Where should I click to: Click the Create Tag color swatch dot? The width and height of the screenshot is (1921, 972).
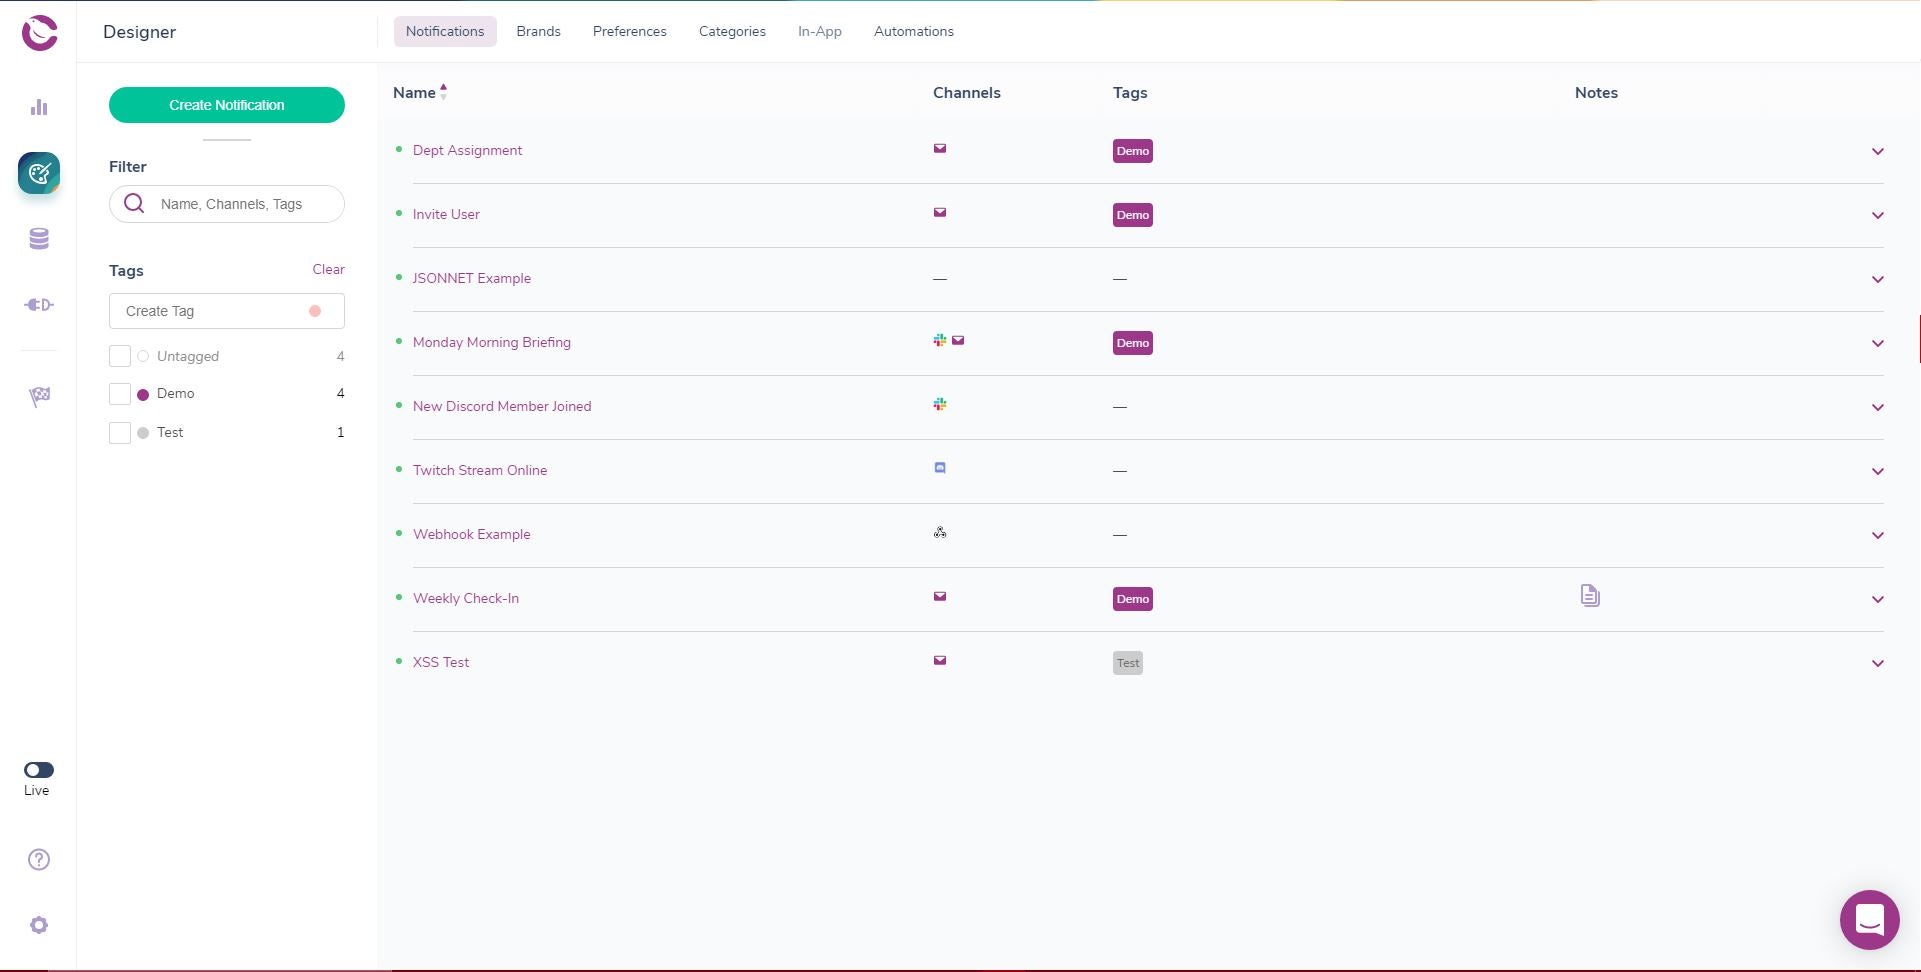[315, 311]
